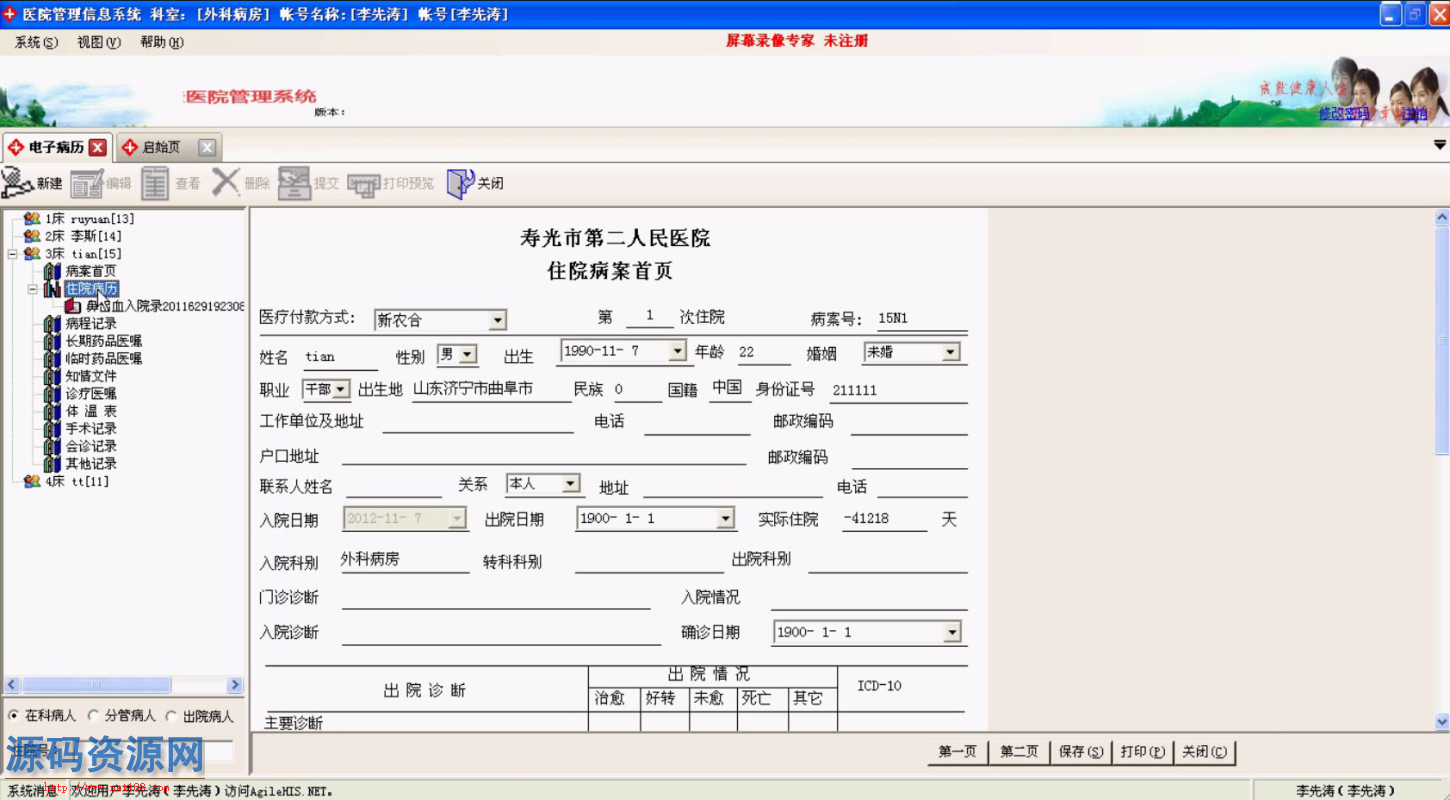Image resolution: width=1450 pixels, height=800 pixels.
Task: Open the 医疗付款方式 dropdown showing 新农合
Action: coord(497,321)
